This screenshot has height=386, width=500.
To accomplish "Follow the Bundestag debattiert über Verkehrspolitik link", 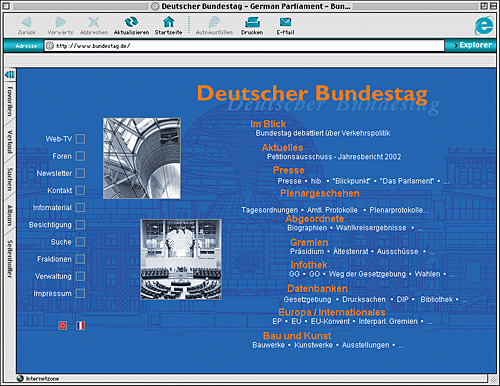I will (323, 133).
